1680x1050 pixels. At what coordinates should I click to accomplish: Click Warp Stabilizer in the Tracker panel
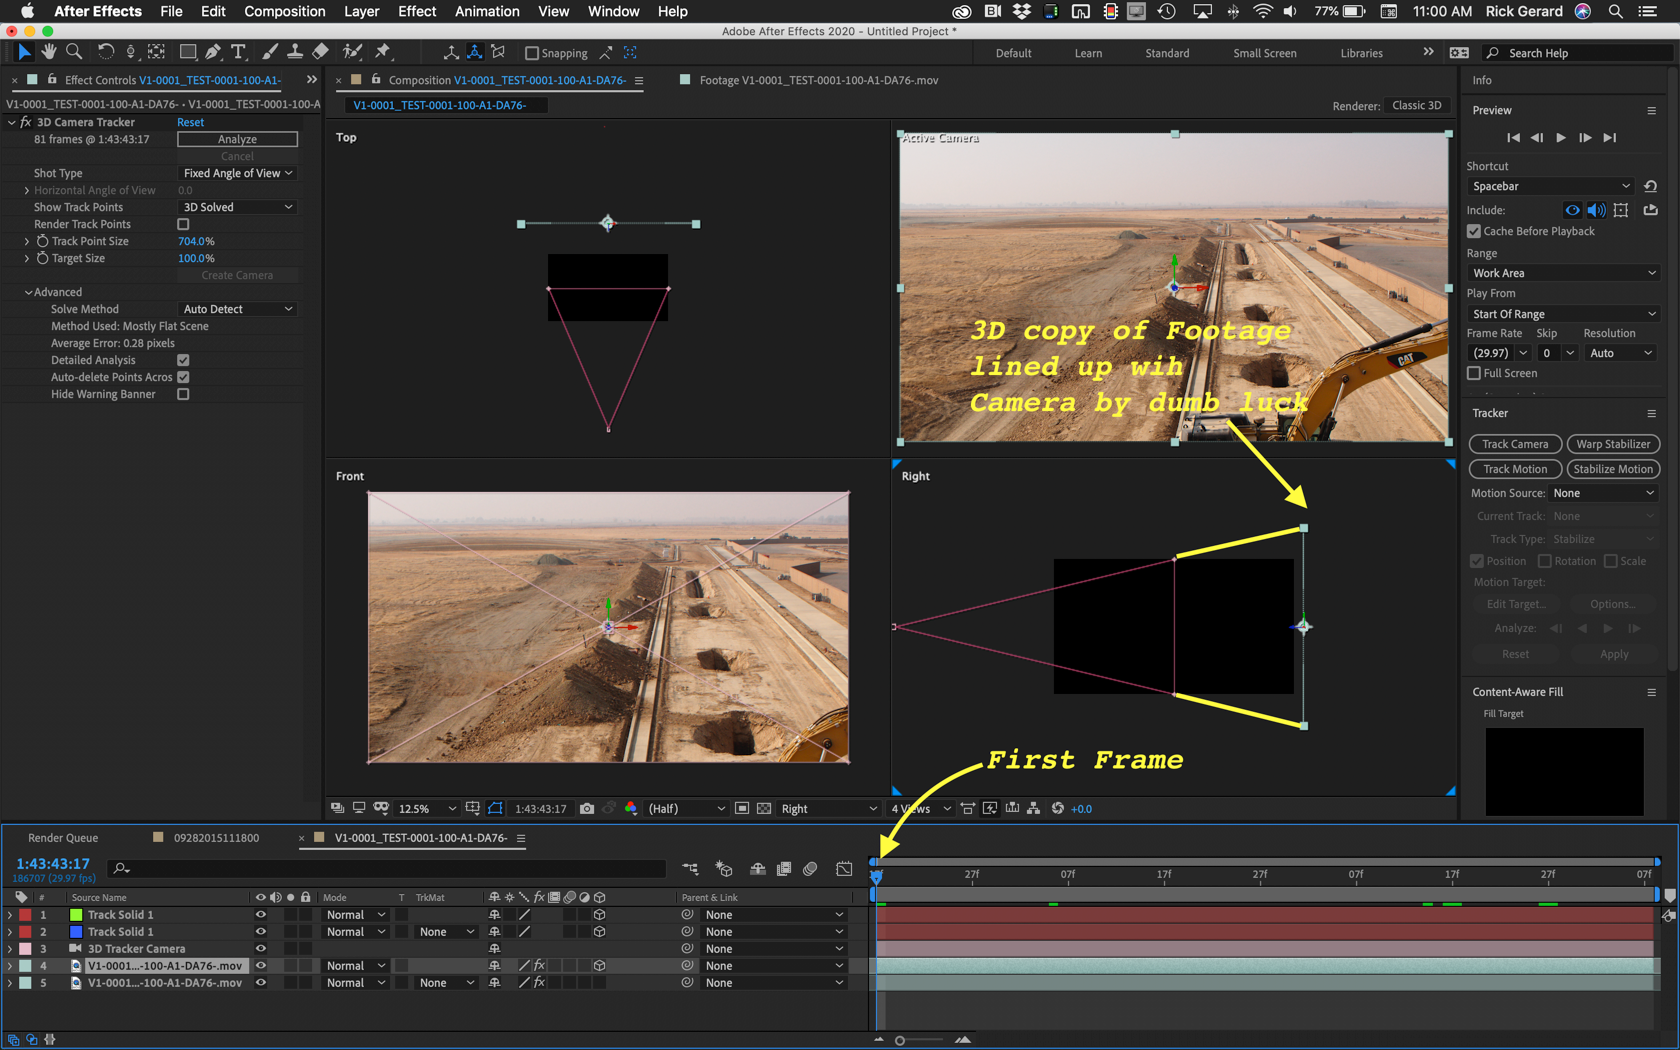(1613, 443)
